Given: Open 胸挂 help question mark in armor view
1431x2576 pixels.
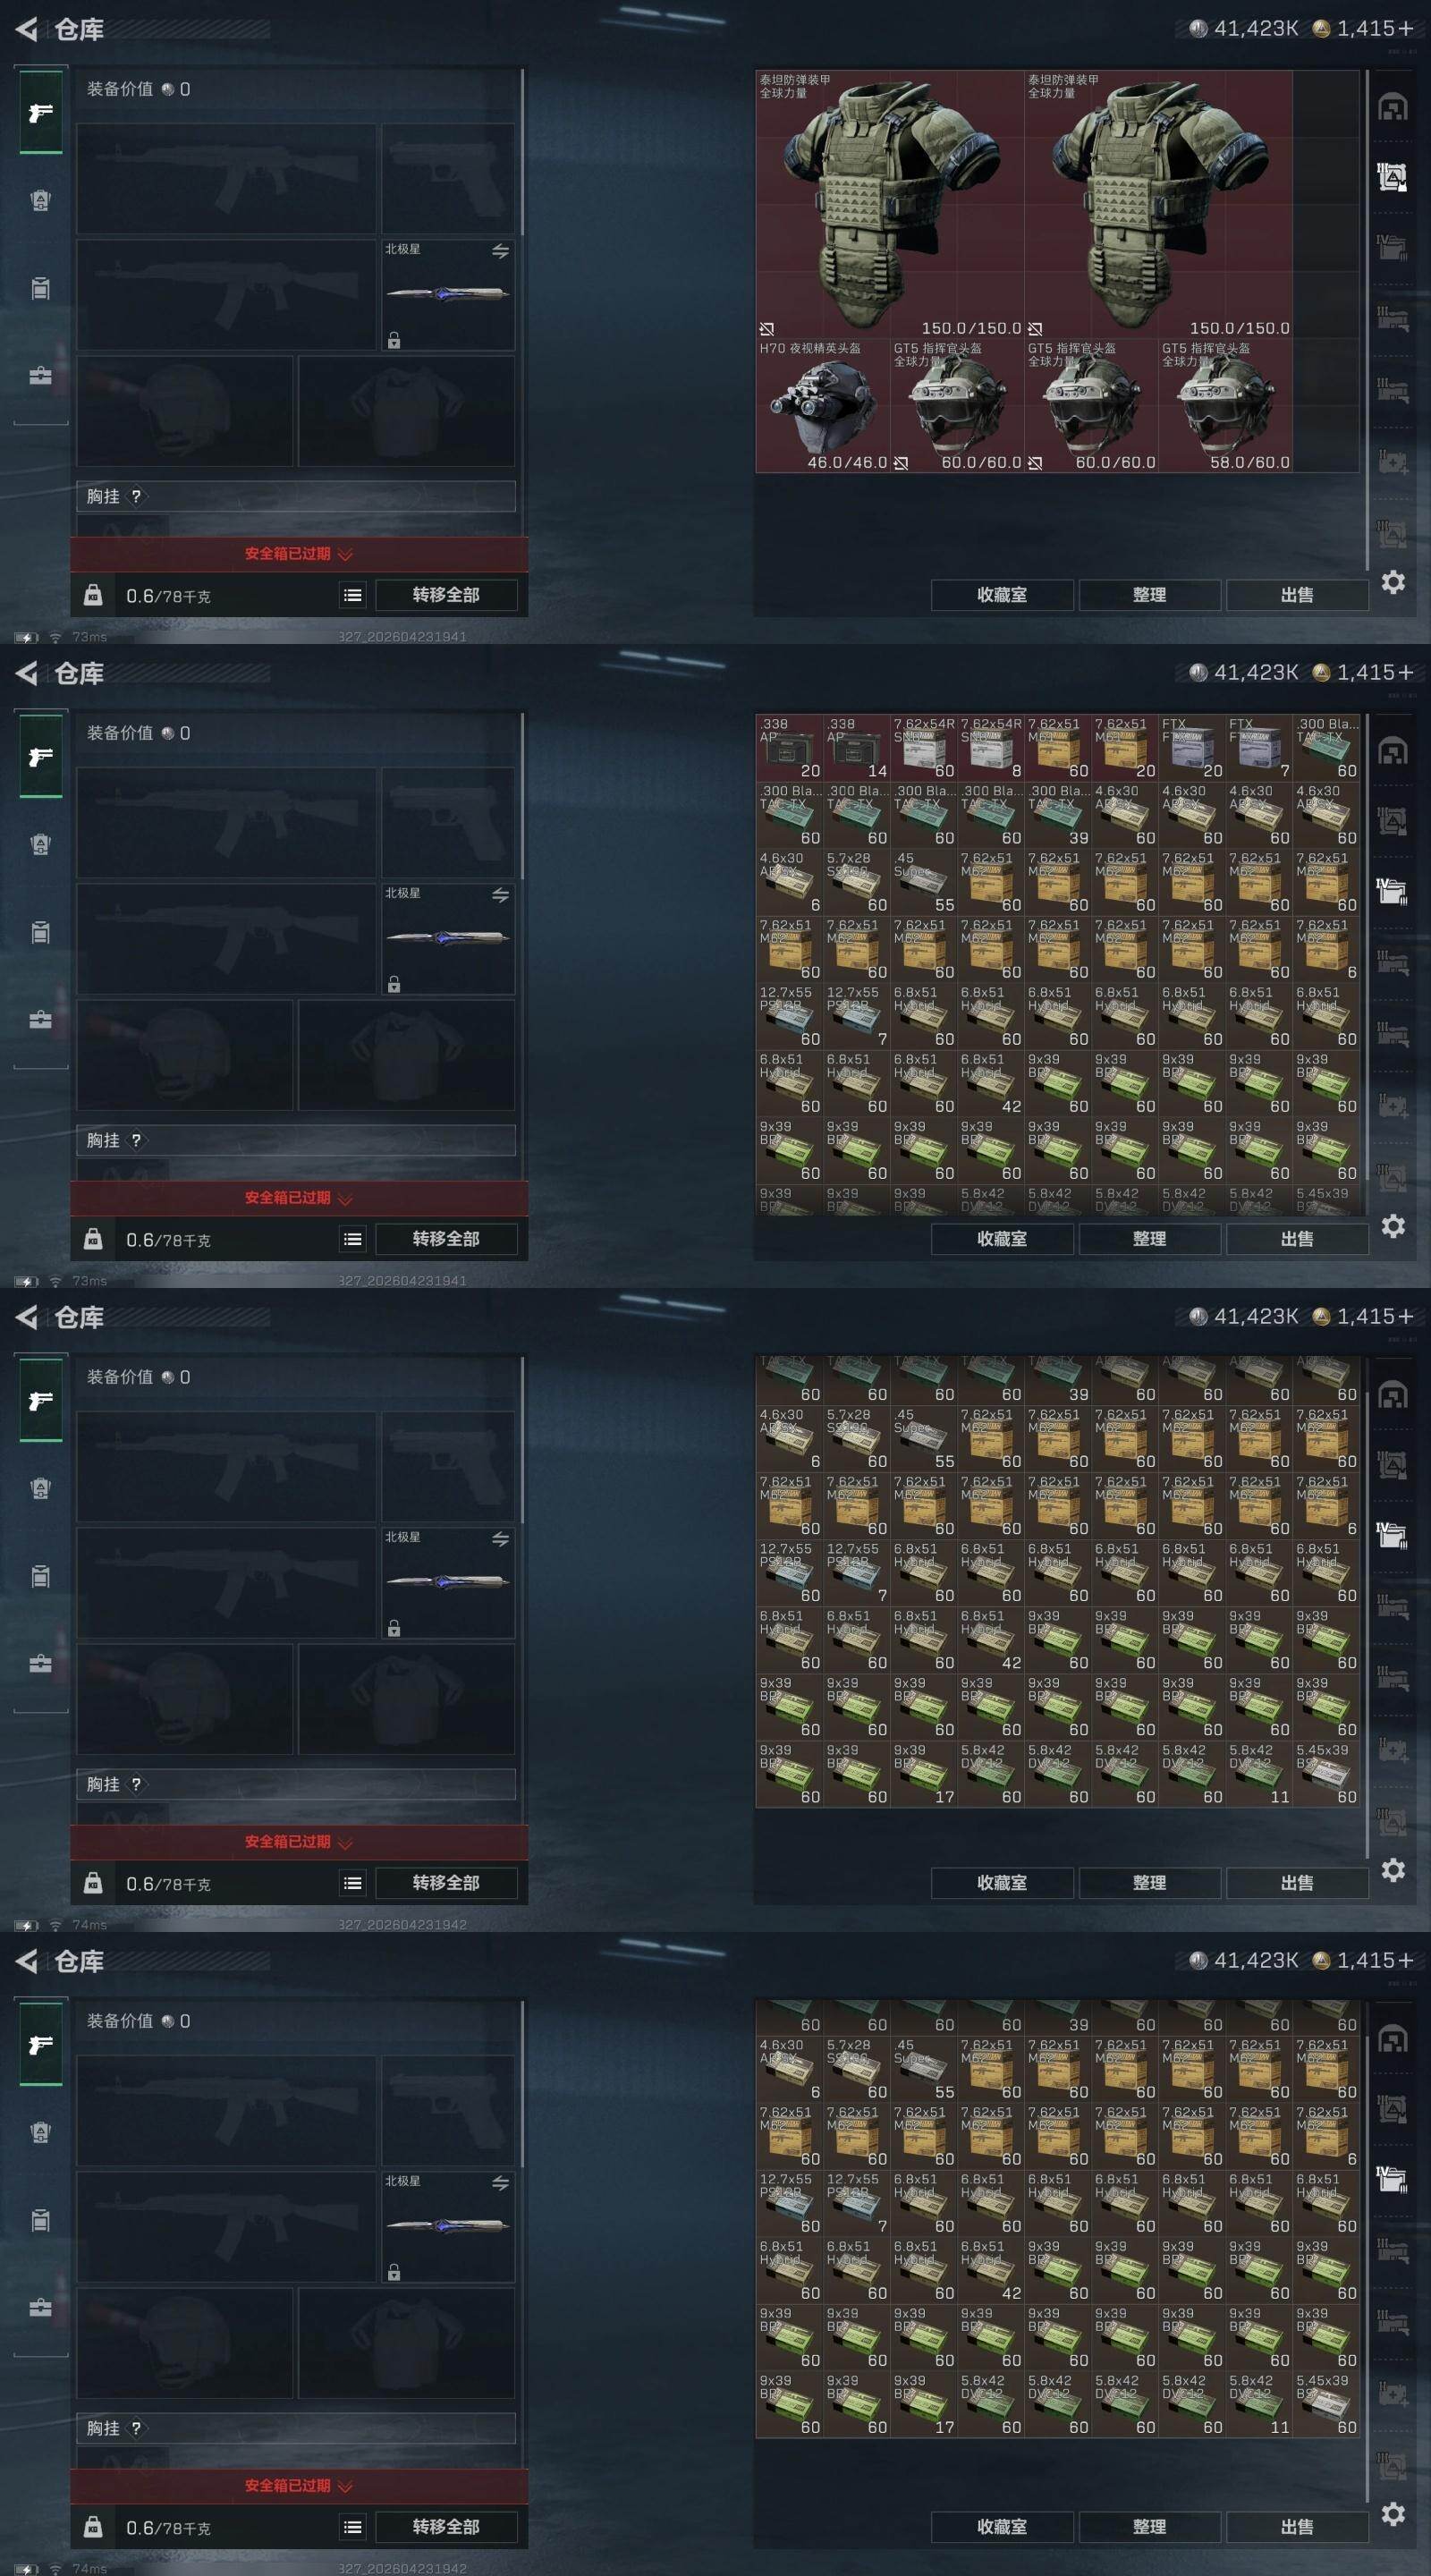Looking at the screenshot, I should coord(136,496).
